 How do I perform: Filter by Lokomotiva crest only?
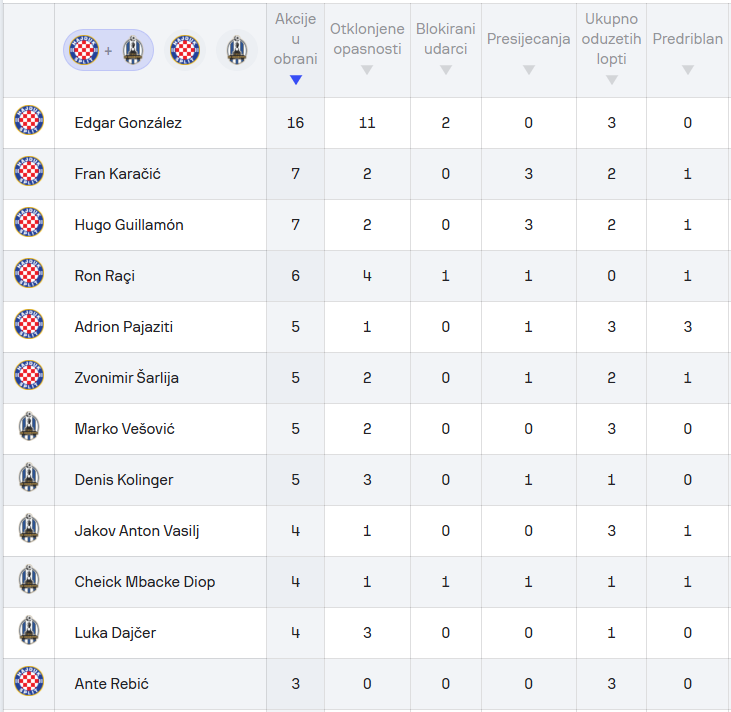tap(236, 50)
